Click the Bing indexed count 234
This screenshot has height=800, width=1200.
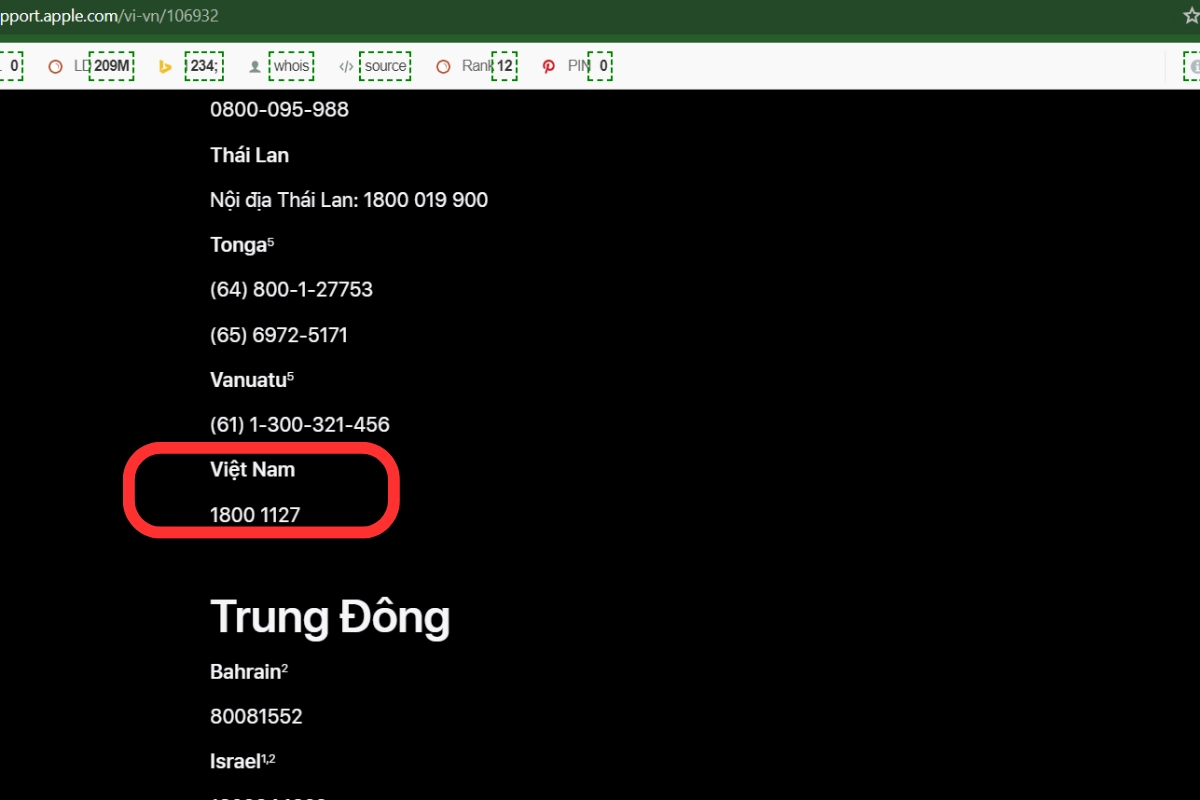coord(204,67)
